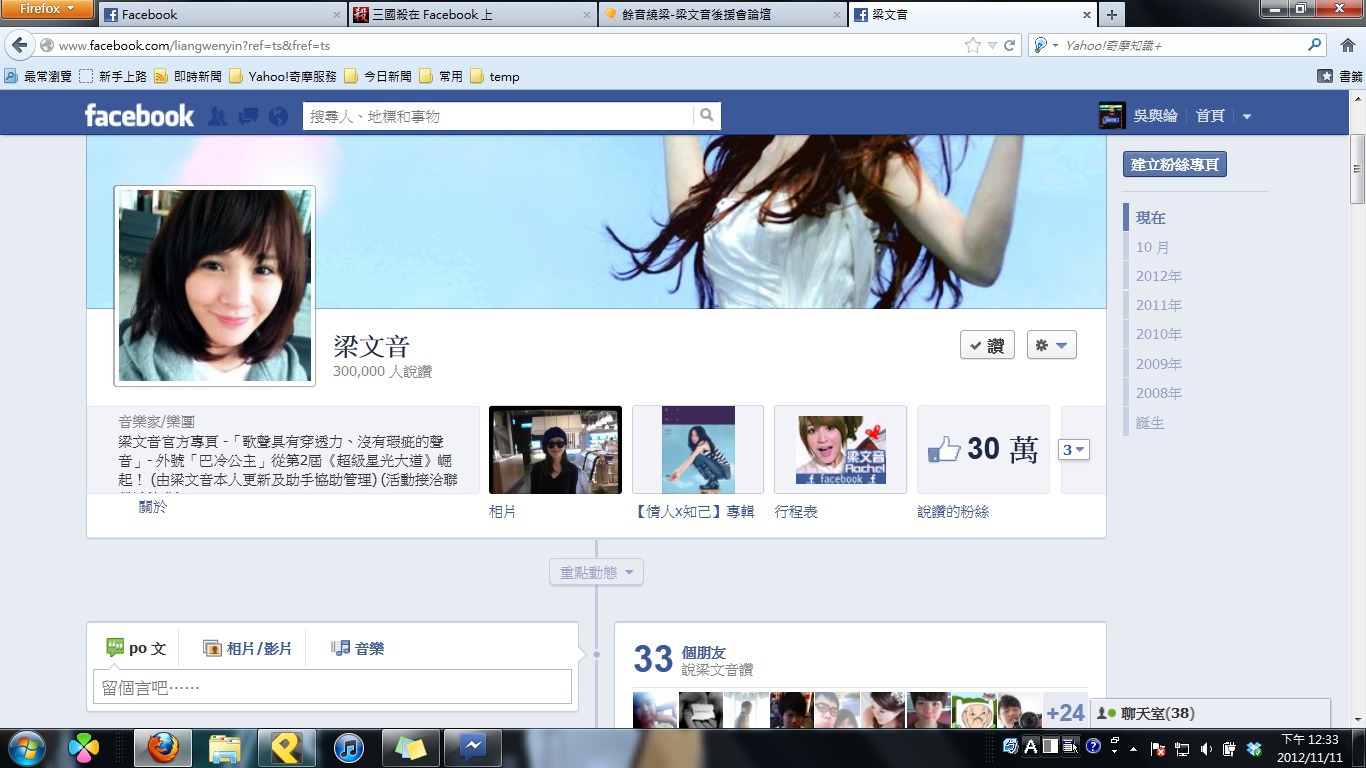Expand the account menu arrow next to 首頁
This screenshot has height=768, width=1366.
[1247, 117]
